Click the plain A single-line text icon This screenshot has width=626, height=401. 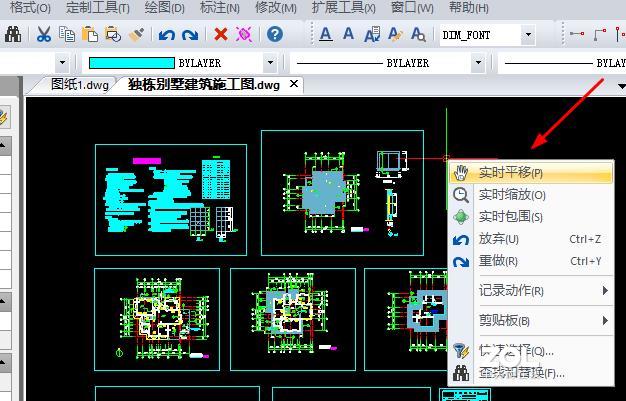tap(349, 34)
